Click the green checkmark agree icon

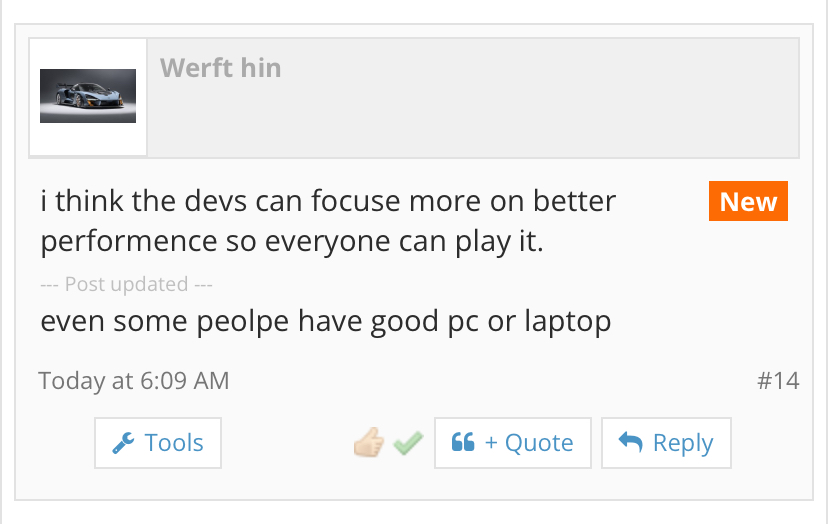[407, 443]
